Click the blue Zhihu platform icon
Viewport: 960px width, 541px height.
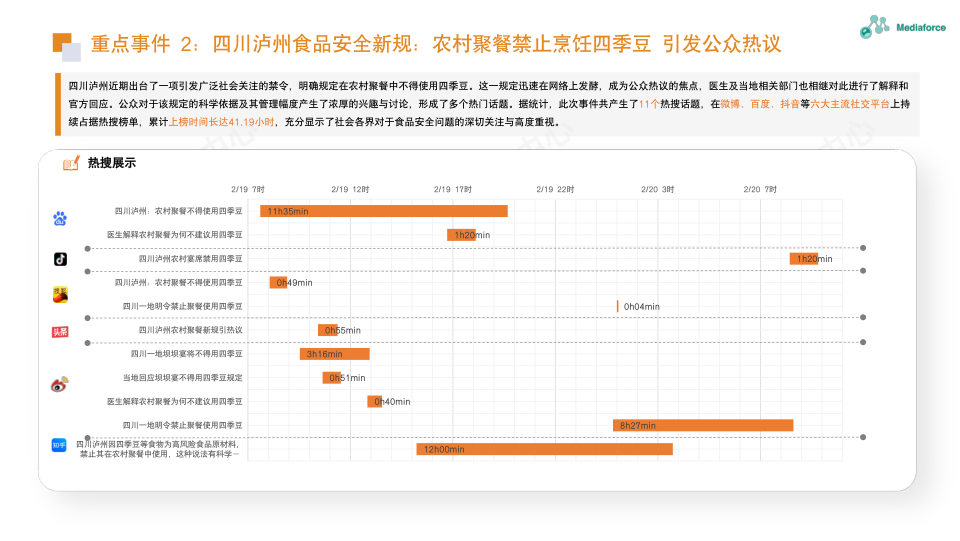(x=59, y=445)
